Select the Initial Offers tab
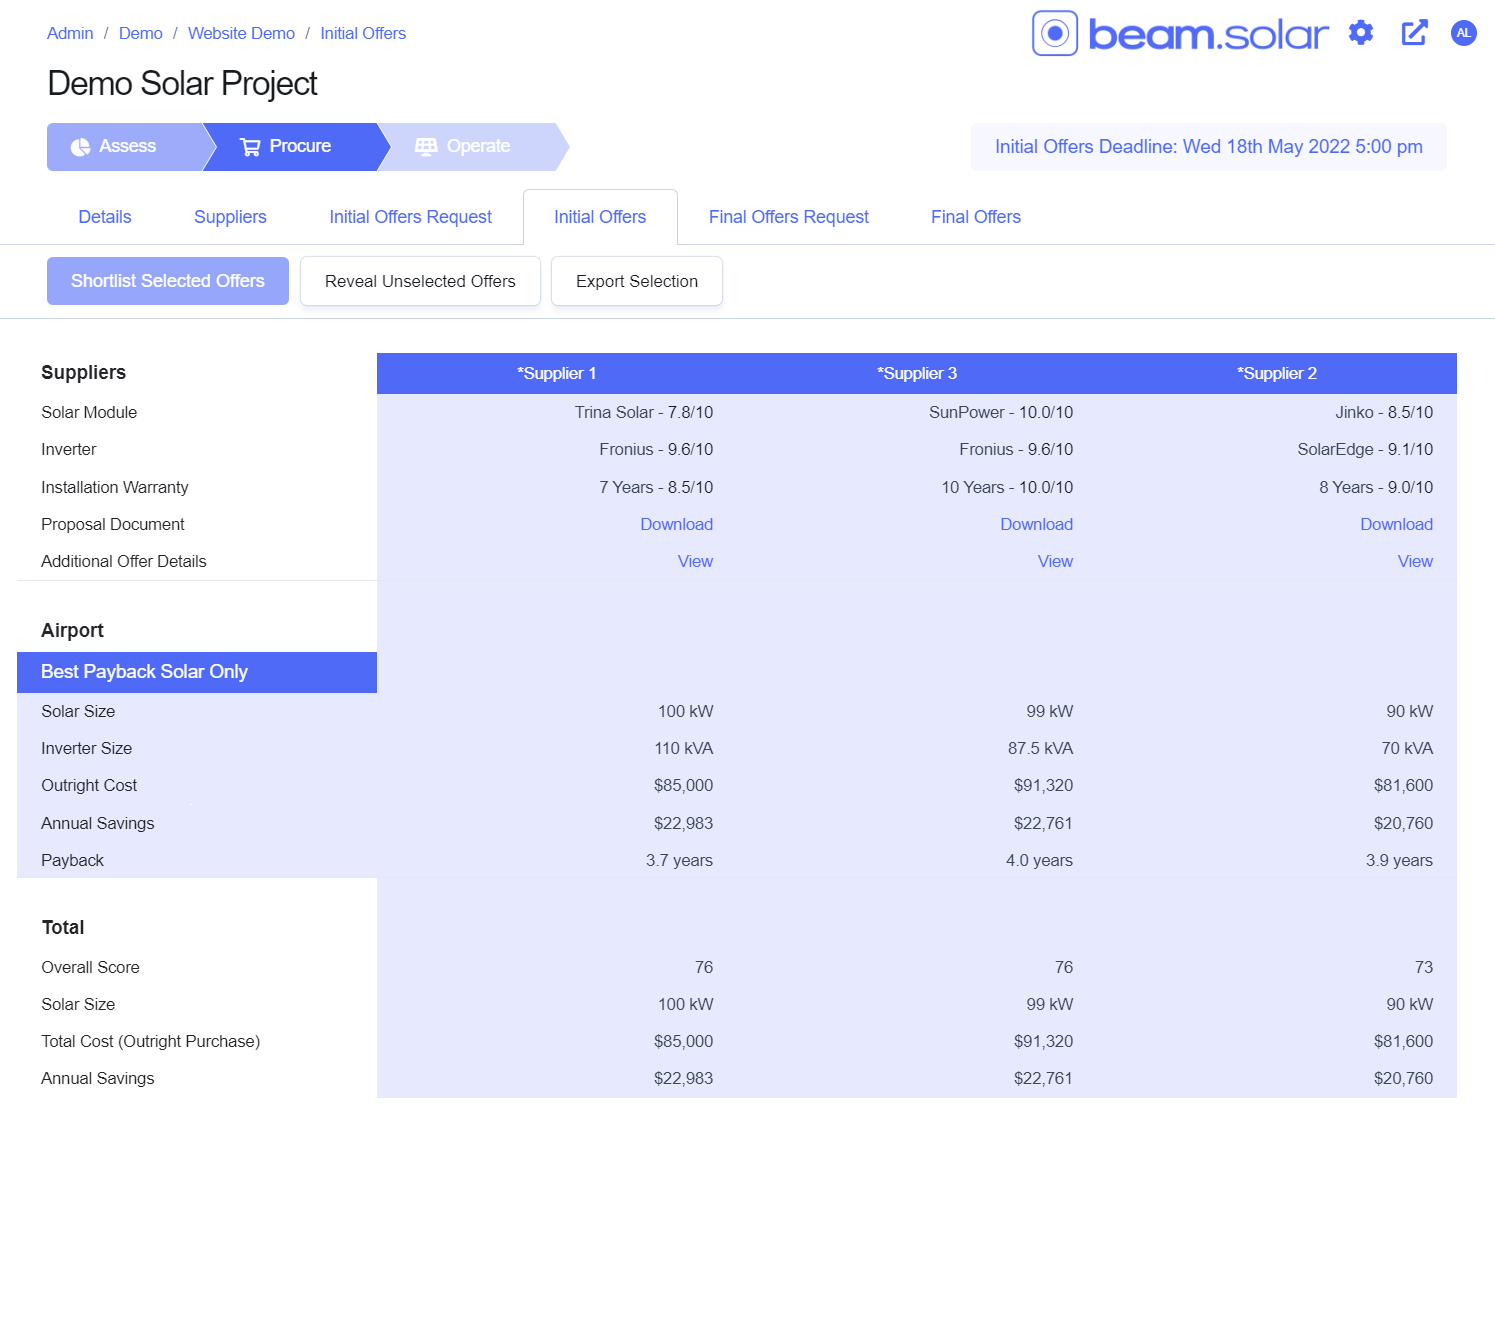 point(600,217)
